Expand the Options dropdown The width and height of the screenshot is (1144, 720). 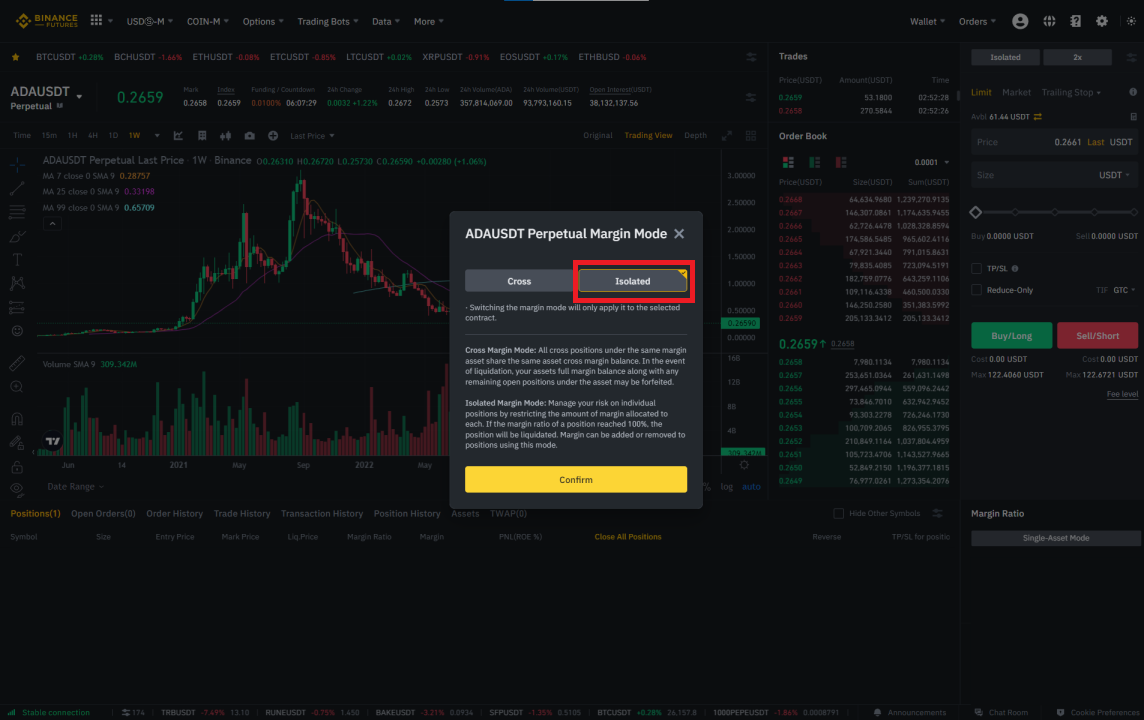pyautogui.click(x=263, y=21)
